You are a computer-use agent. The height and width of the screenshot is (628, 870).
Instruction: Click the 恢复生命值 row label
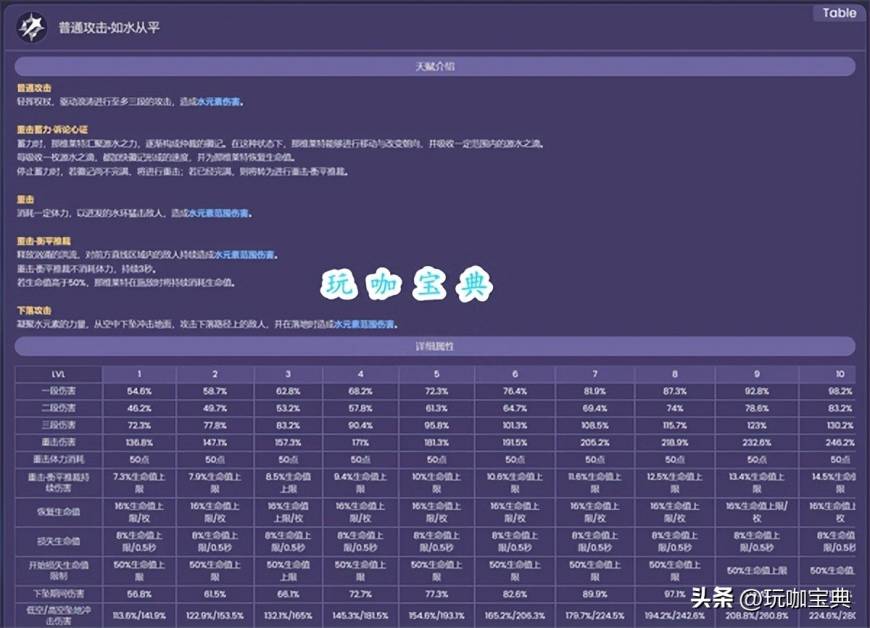[59, 512]
